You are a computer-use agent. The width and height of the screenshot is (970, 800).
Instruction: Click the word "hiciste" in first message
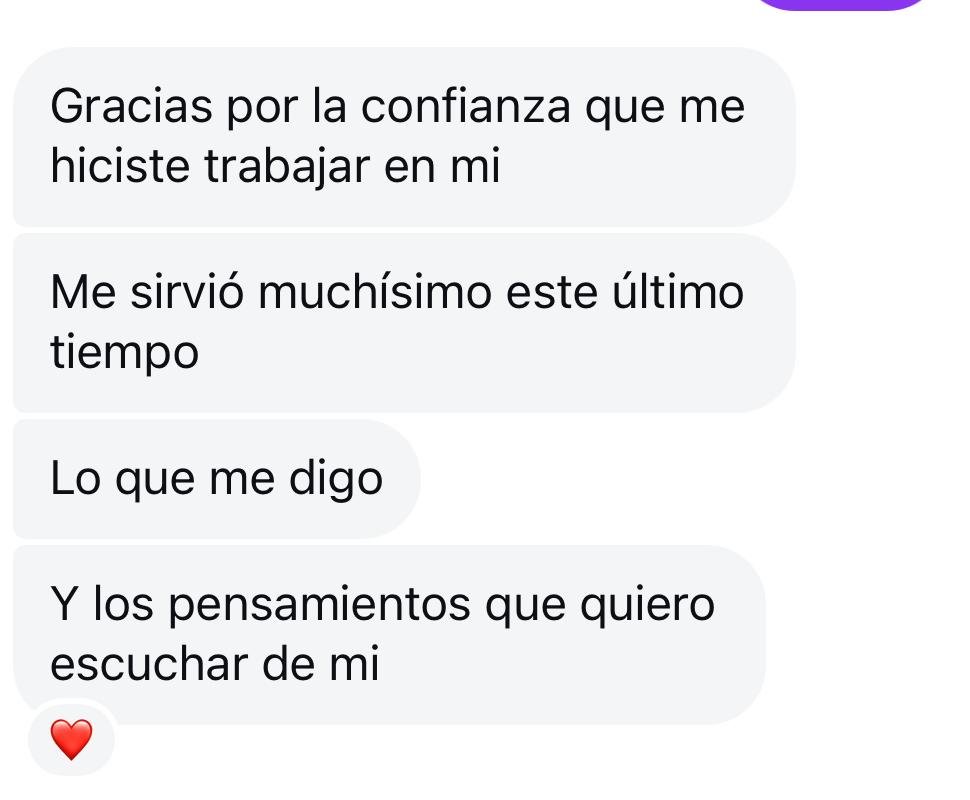coord(120,167)
